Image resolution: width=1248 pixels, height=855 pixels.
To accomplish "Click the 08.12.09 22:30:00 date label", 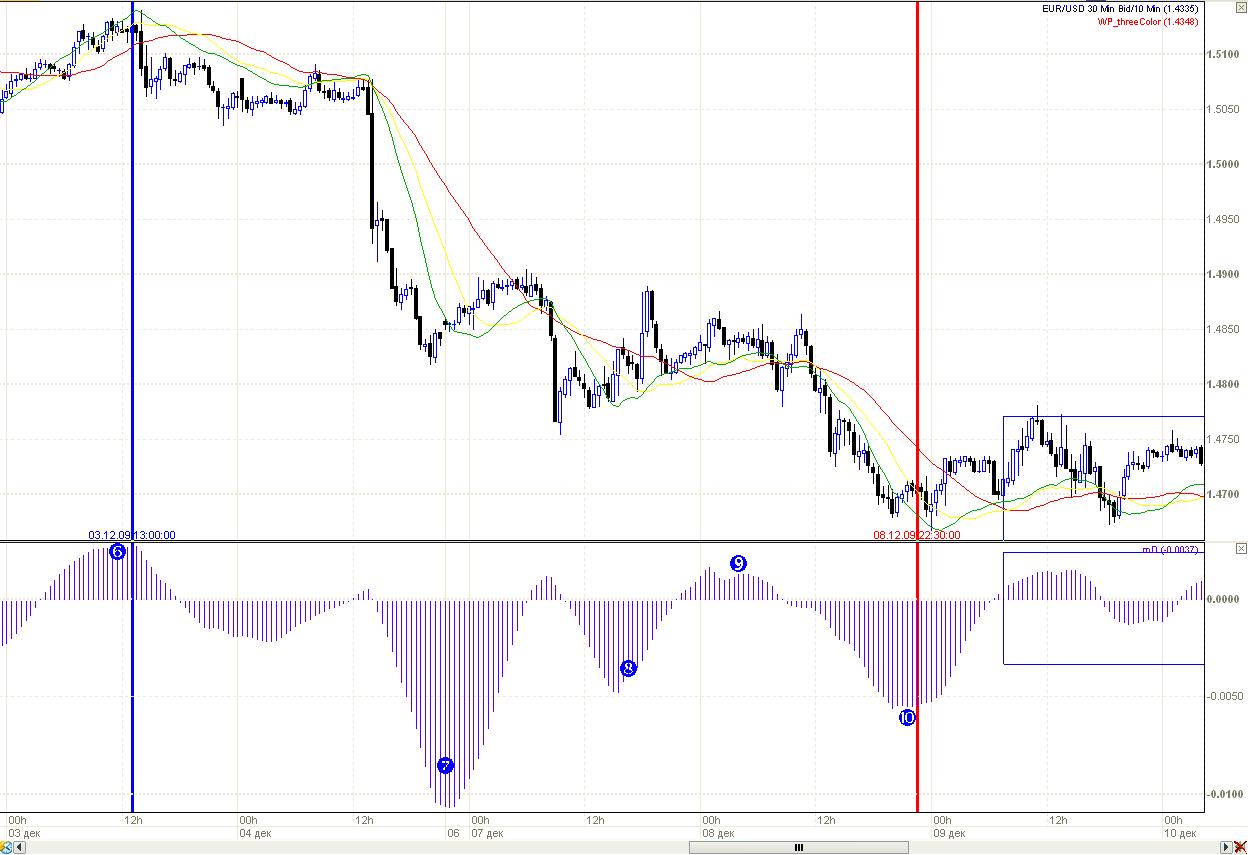I will click(x=917, y=535).
